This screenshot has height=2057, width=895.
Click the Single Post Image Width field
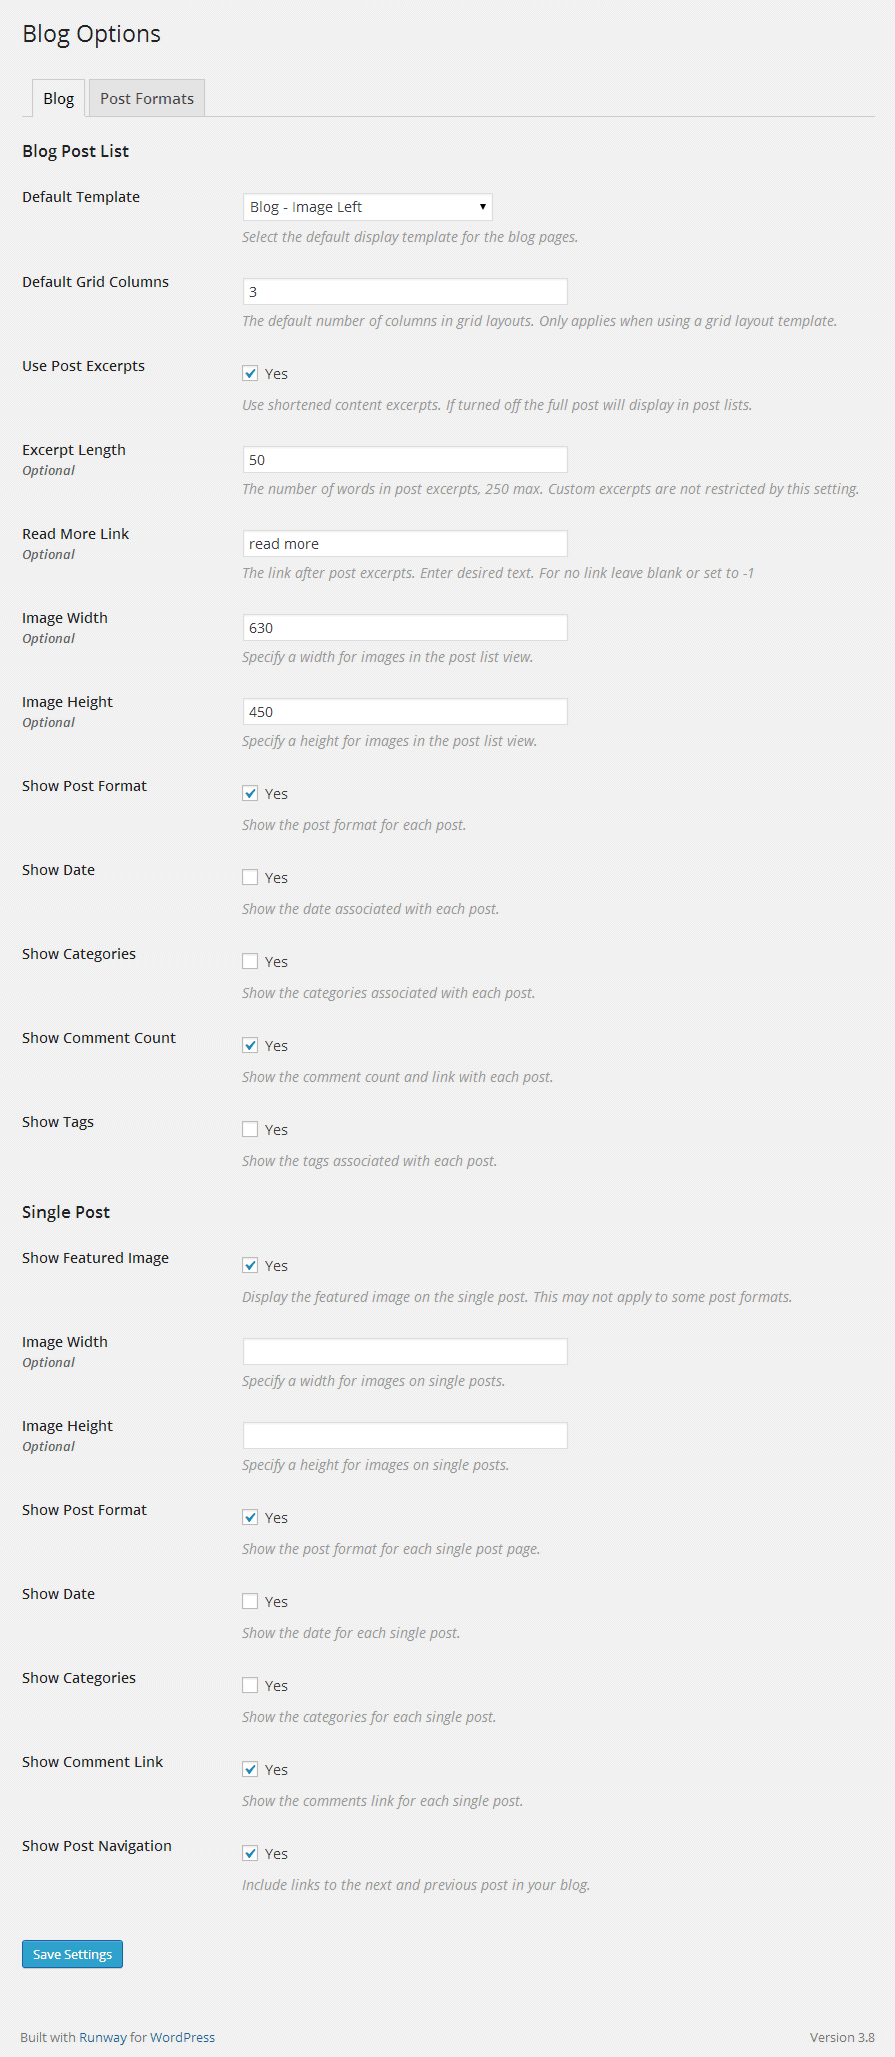click(x=405, y=1352)
